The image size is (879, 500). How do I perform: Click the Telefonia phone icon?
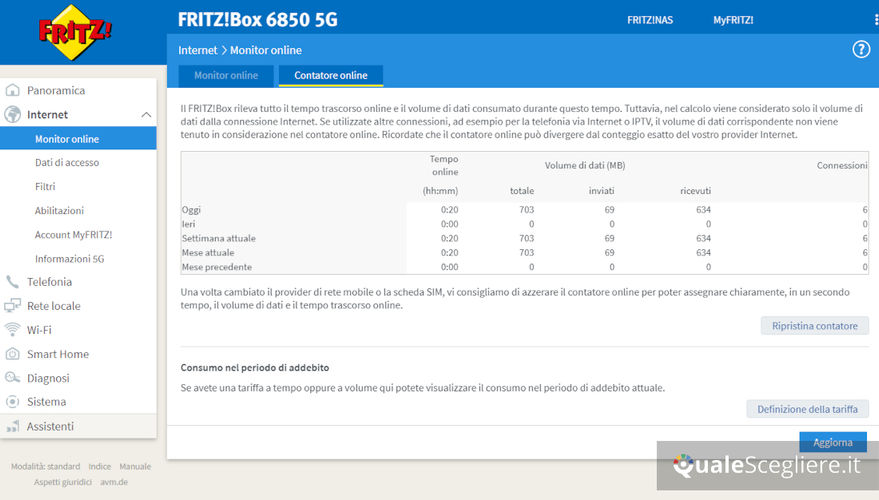12,282
